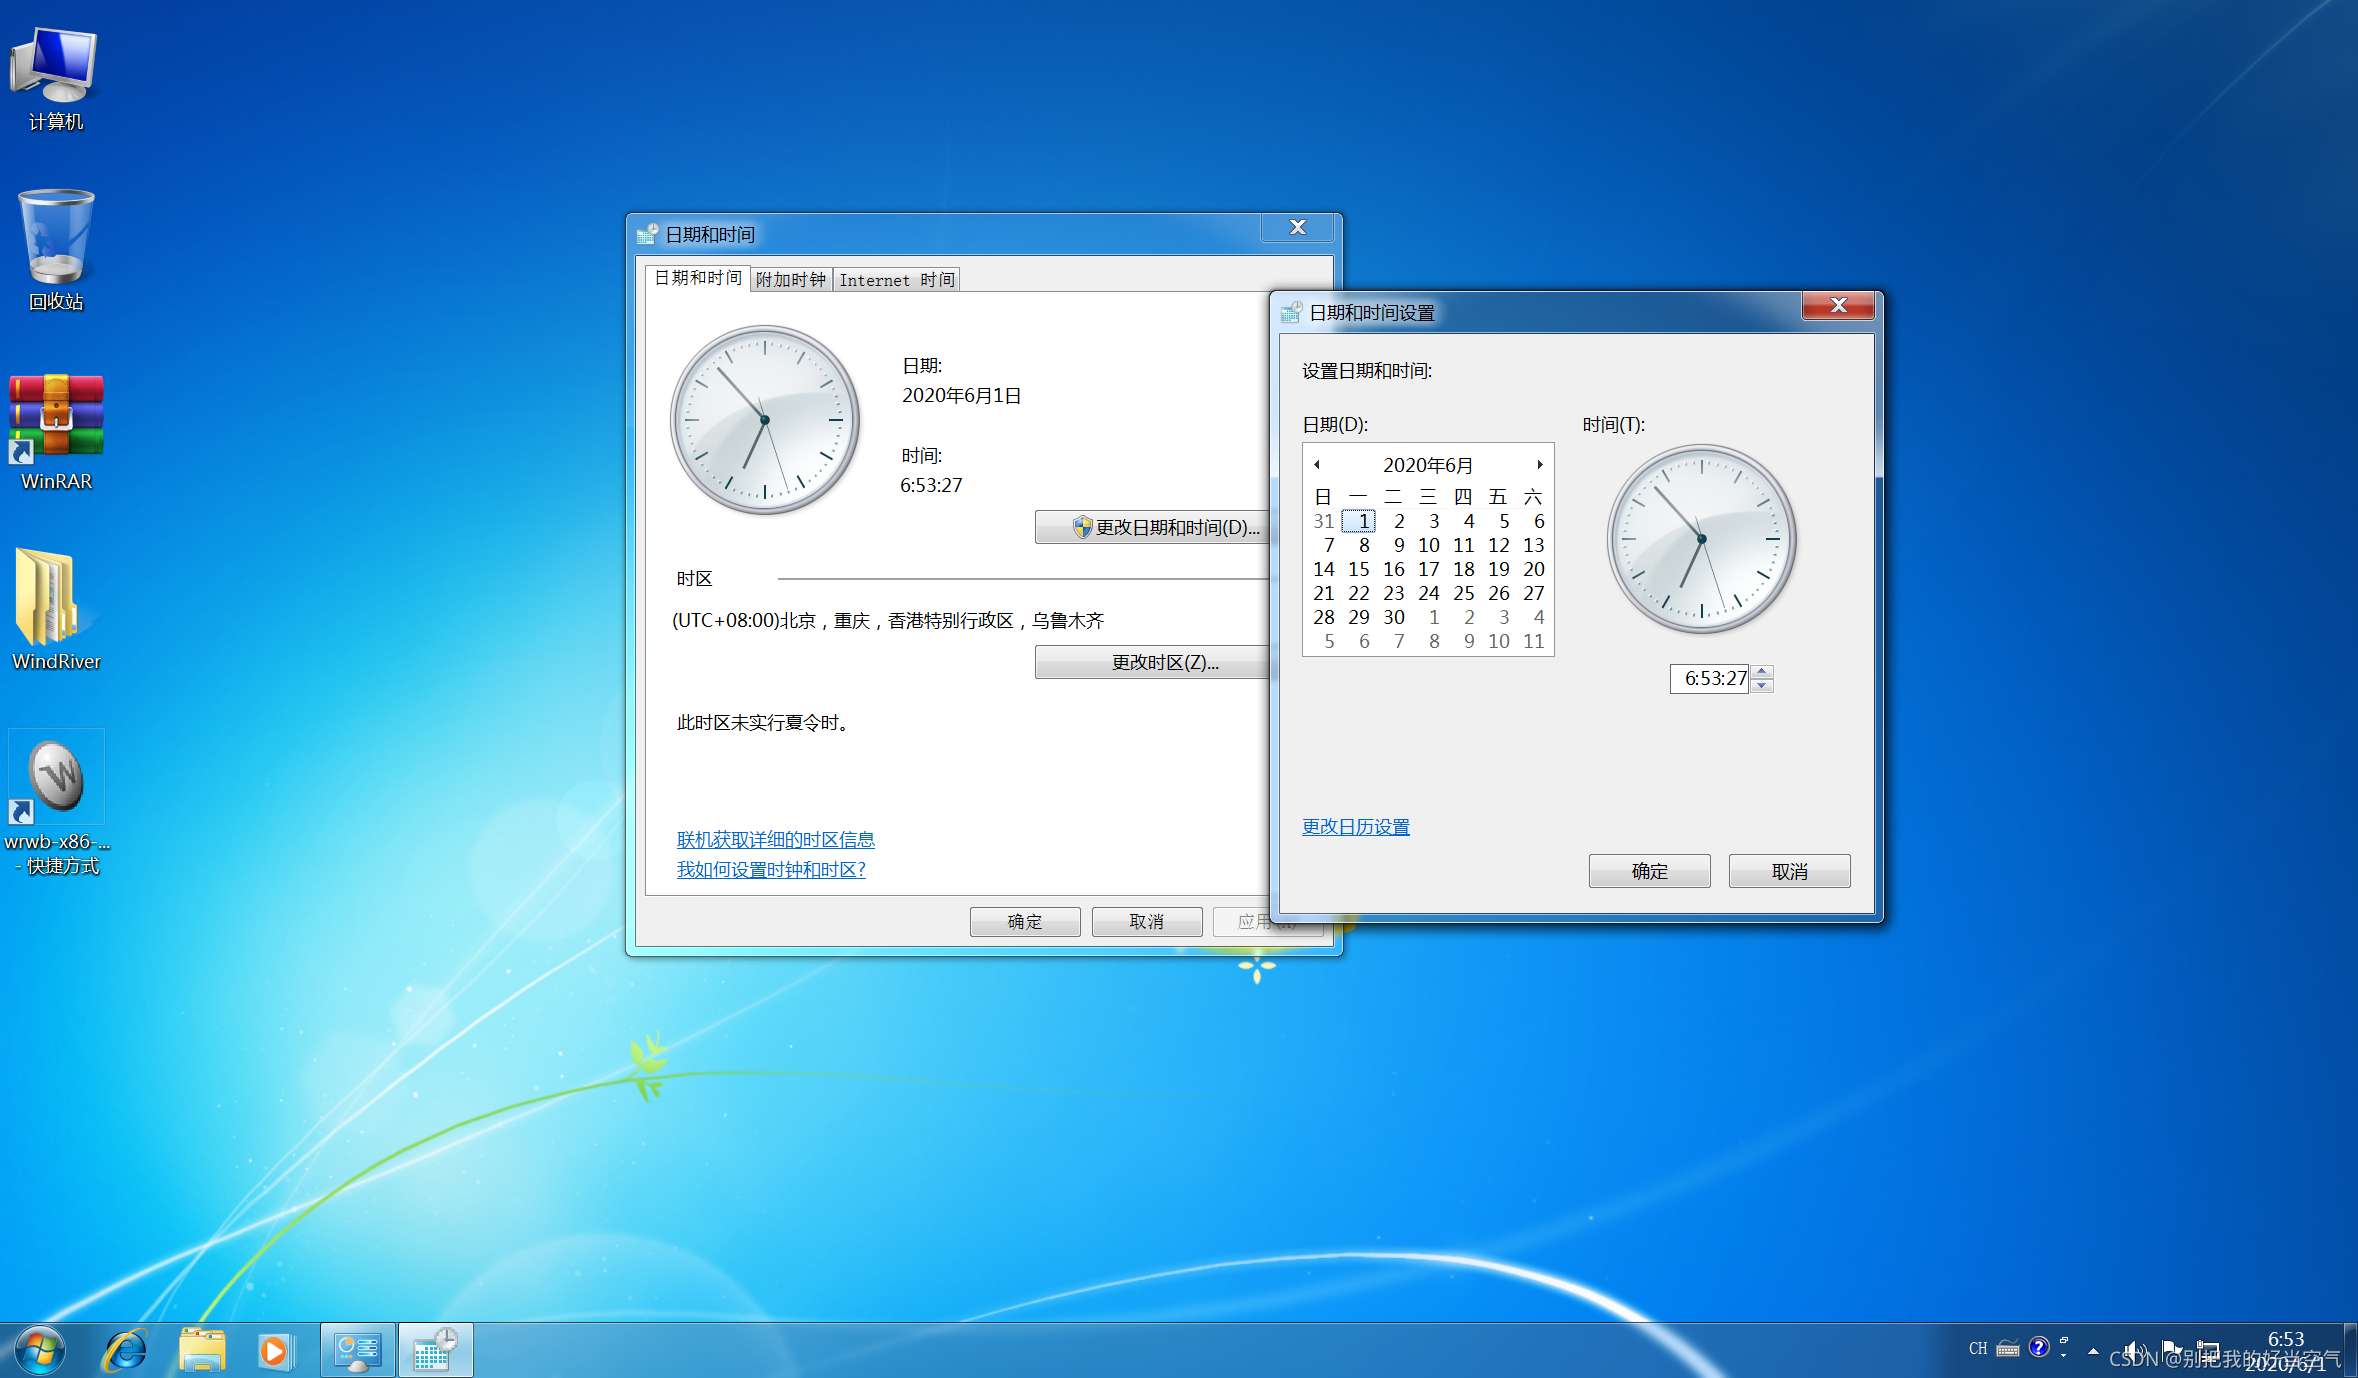Switch to the Control Panel taskbar item

tap(357, 1351)
